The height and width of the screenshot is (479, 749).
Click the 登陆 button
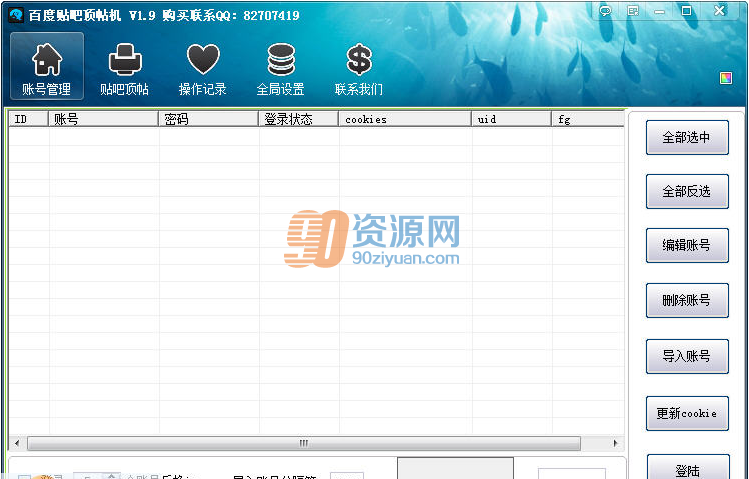coord(688,467)
